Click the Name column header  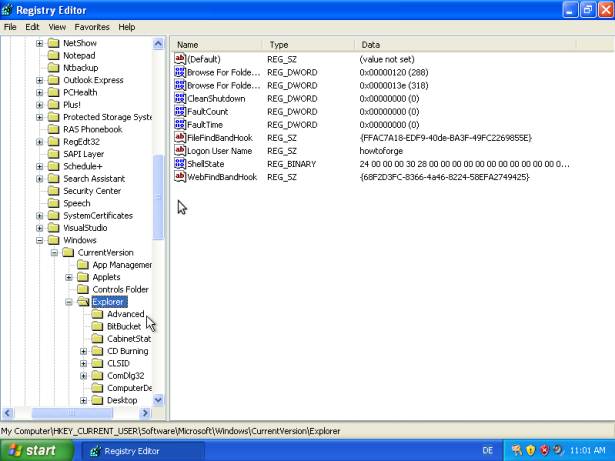(217, 45)
